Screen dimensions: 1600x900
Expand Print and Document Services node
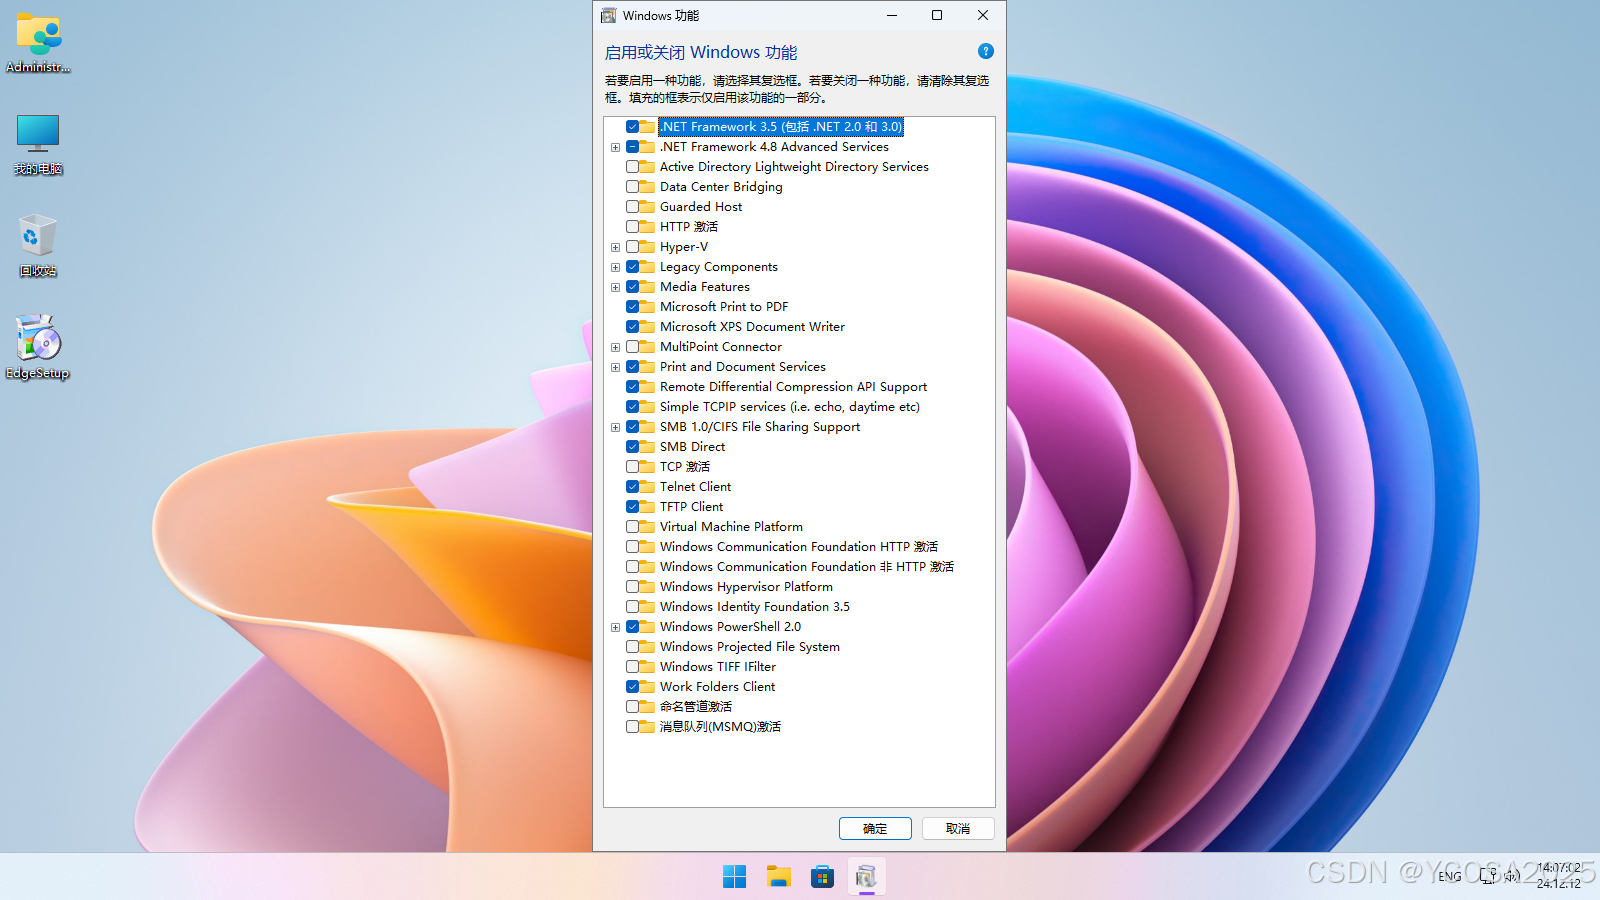coord(616,367)
